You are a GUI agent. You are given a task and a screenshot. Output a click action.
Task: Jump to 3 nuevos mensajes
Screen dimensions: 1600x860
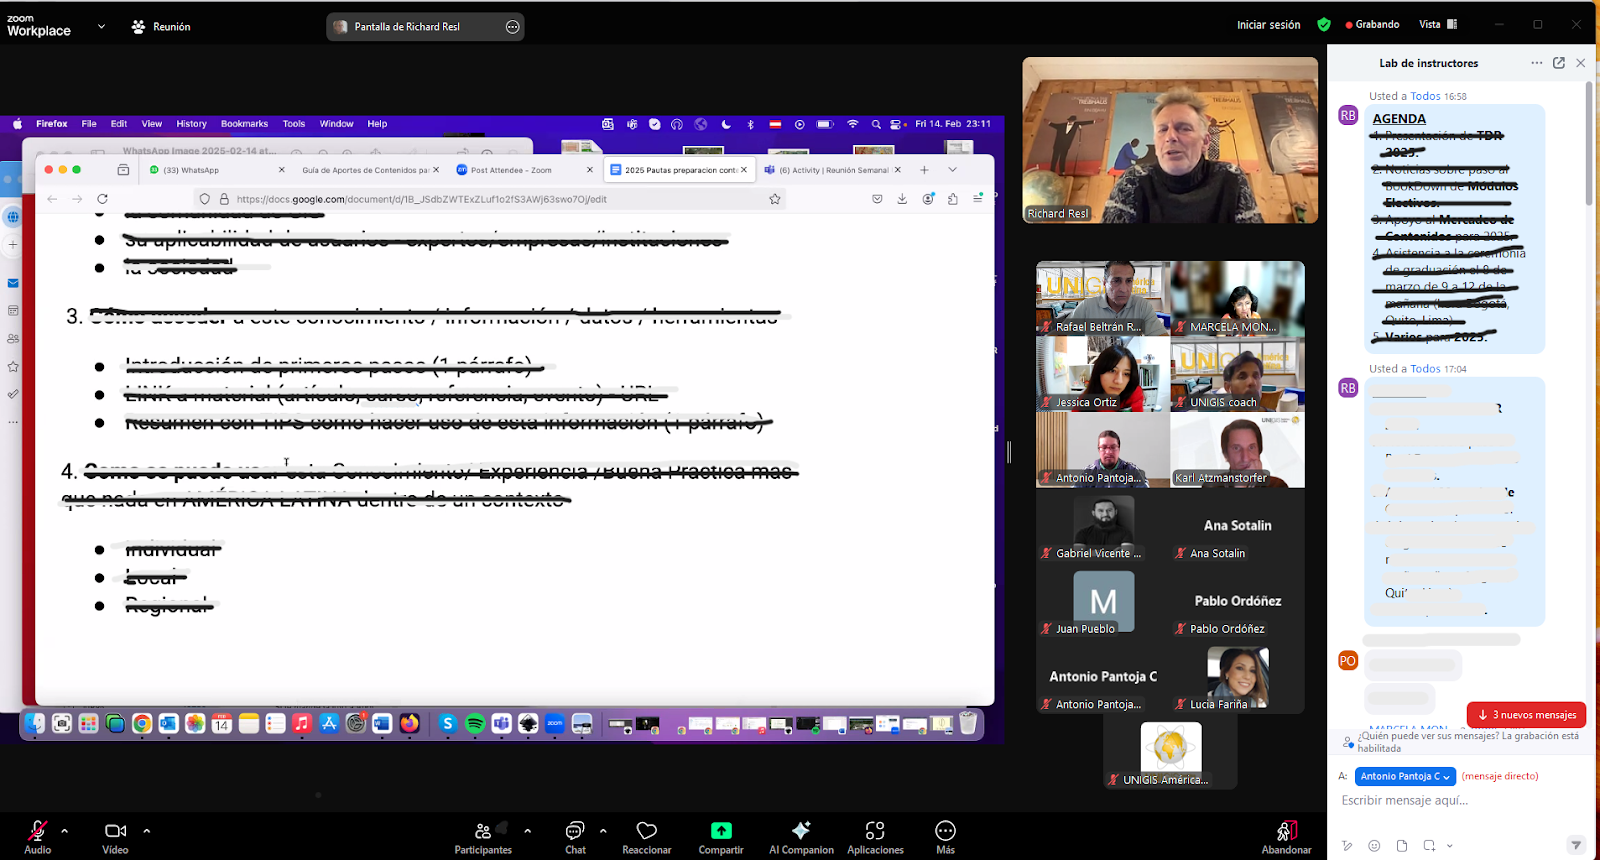point(1526,714)
